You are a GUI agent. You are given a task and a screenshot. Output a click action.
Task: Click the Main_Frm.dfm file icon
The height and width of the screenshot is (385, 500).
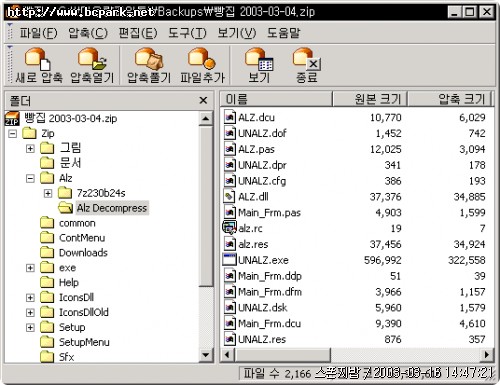(230, 292)
